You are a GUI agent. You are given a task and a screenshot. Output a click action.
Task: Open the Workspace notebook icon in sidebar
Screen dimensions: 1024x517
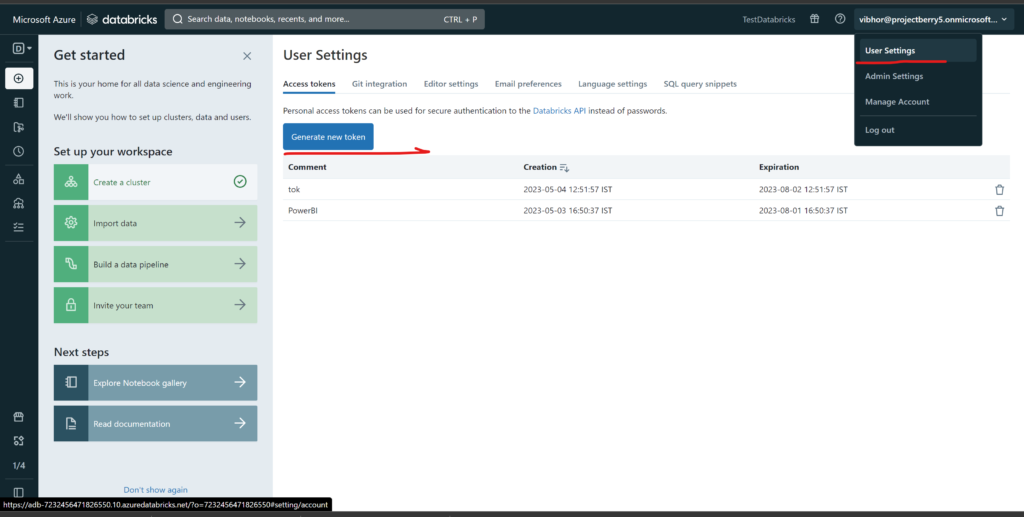coord(19,102)
